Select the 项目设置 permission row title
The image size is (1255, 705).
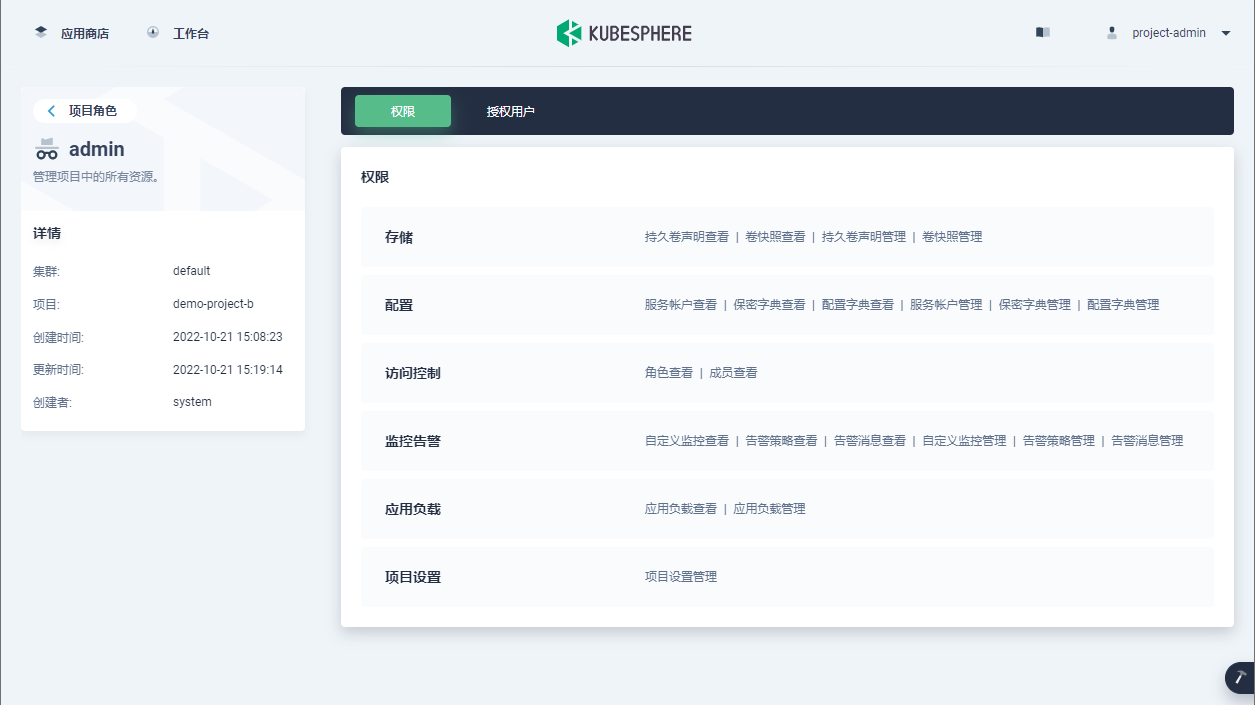pos(413,577)
